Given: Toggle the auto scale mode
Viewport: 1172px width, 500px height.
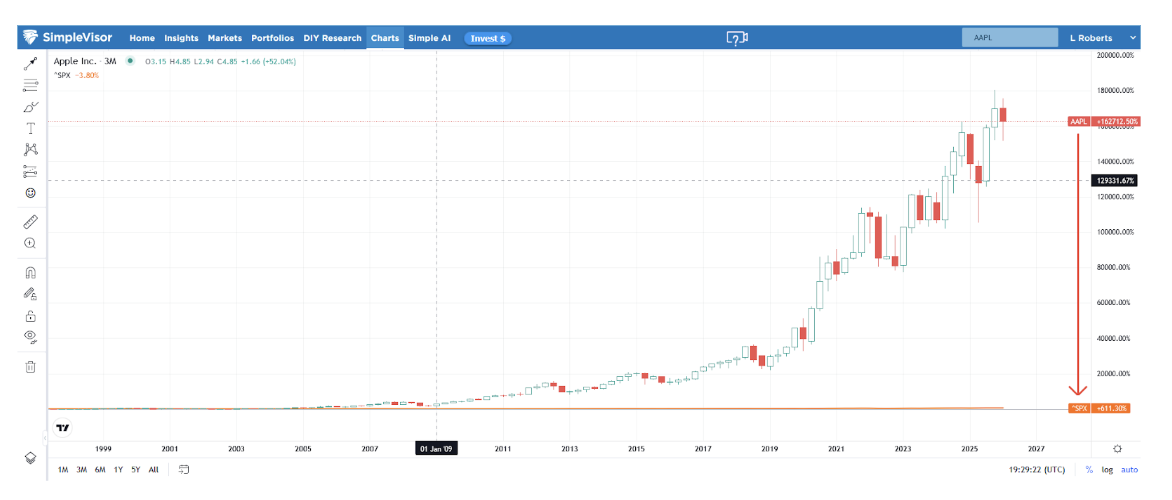Looking at the screenshot, I should tap(1129, 469).
